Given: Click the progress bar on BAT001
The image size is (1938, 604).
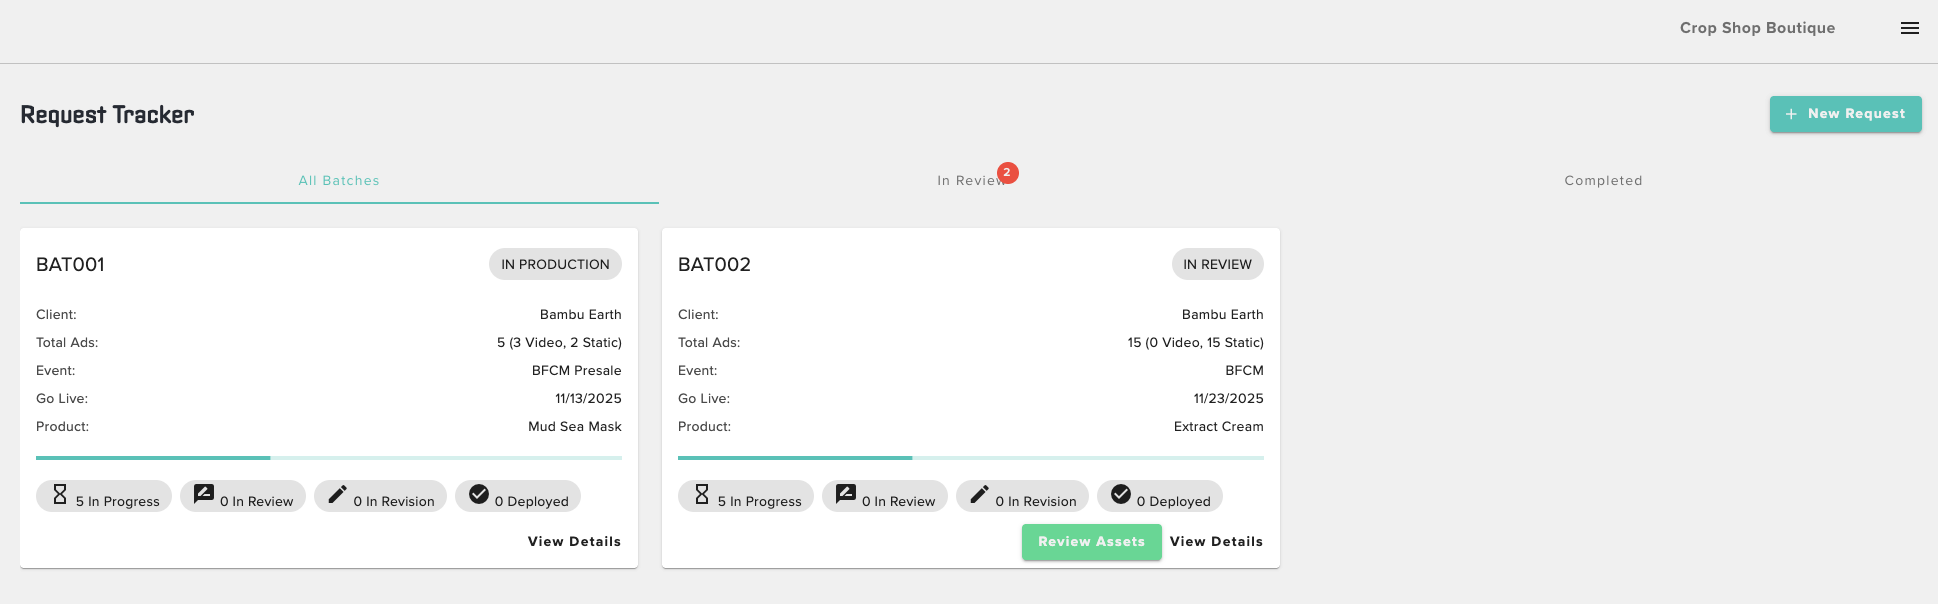Looking at the screenshot, I should tap(329, 457).
